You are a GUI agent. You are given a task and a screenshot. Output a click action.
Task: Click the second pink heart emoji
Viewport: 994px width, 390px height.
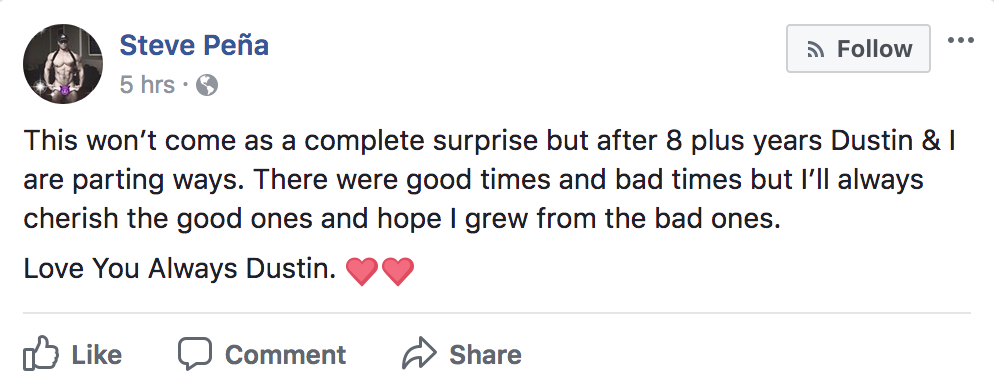(x=397, y=271)
